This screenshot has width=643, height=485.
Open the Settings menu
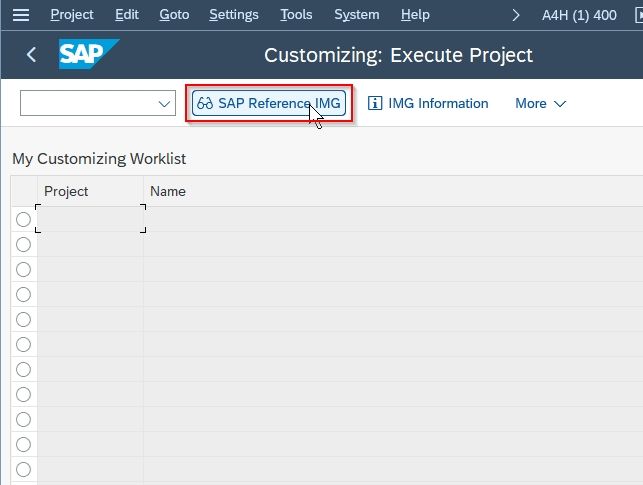point(234,15)
